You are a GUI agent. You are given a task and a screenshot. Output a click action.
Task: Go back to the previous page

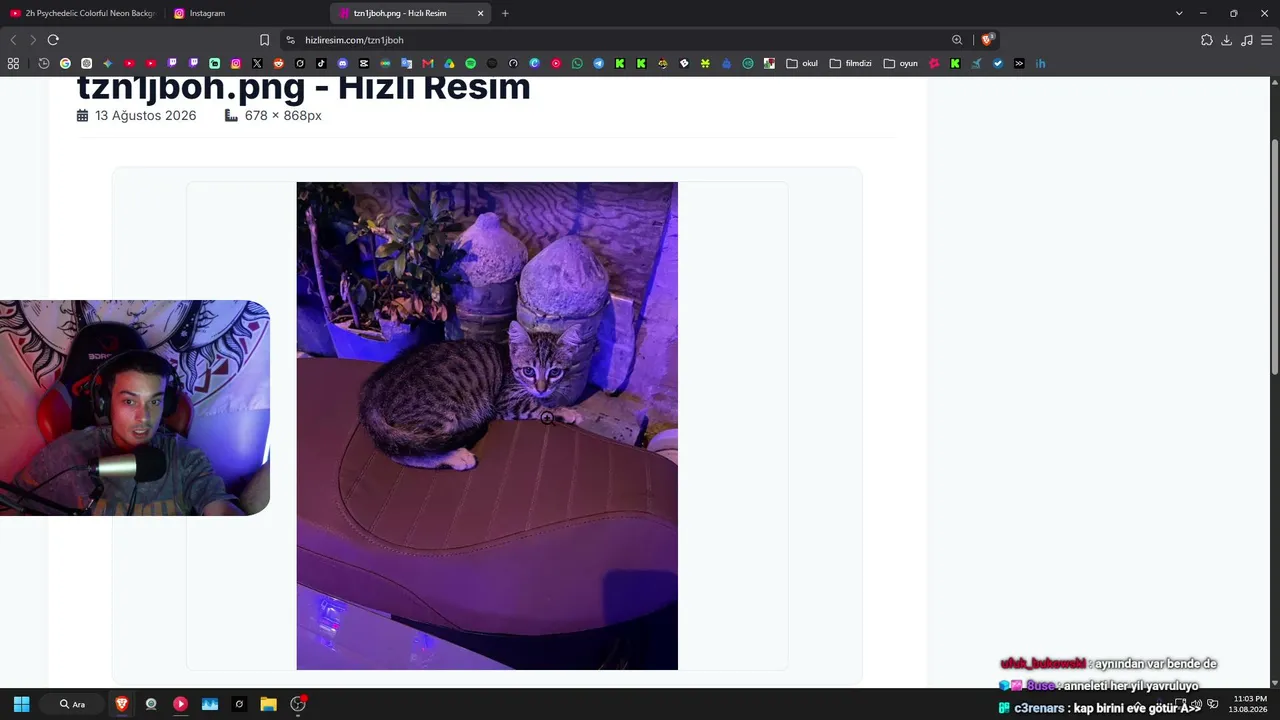click(x=13, y=40)
